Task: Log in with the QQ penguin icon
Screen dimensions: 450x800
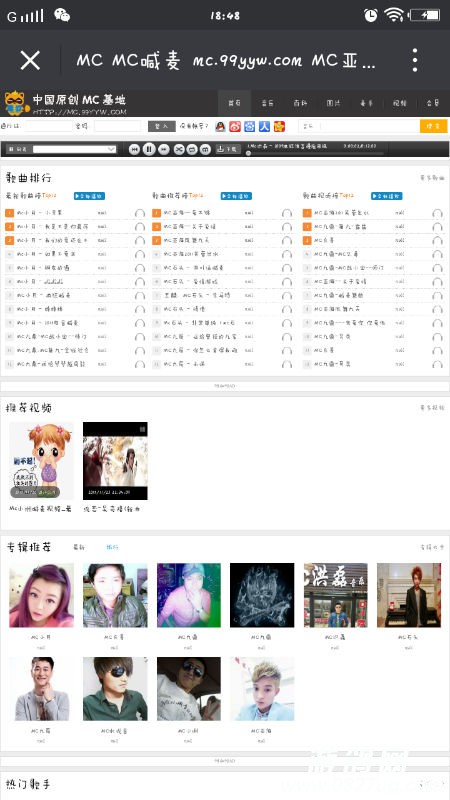Action: pos(220,126)
